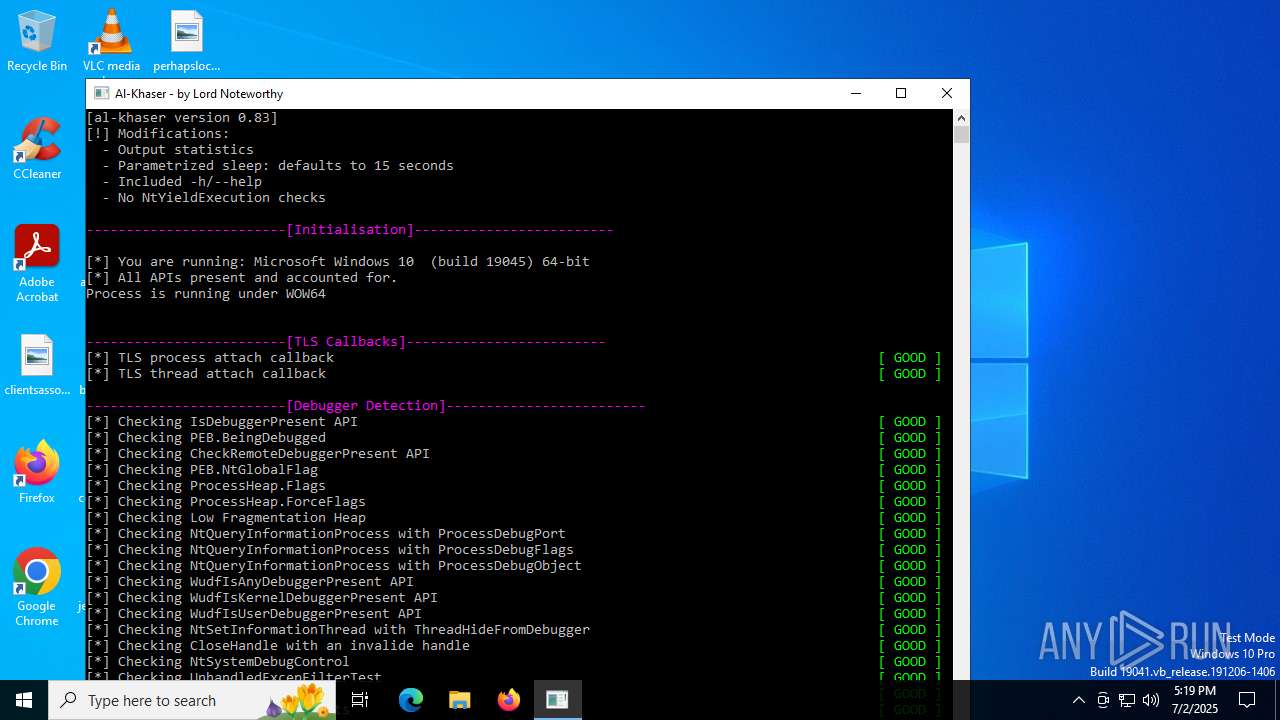Open Al-Khaser window system menu icon

[x=101, y=93]
